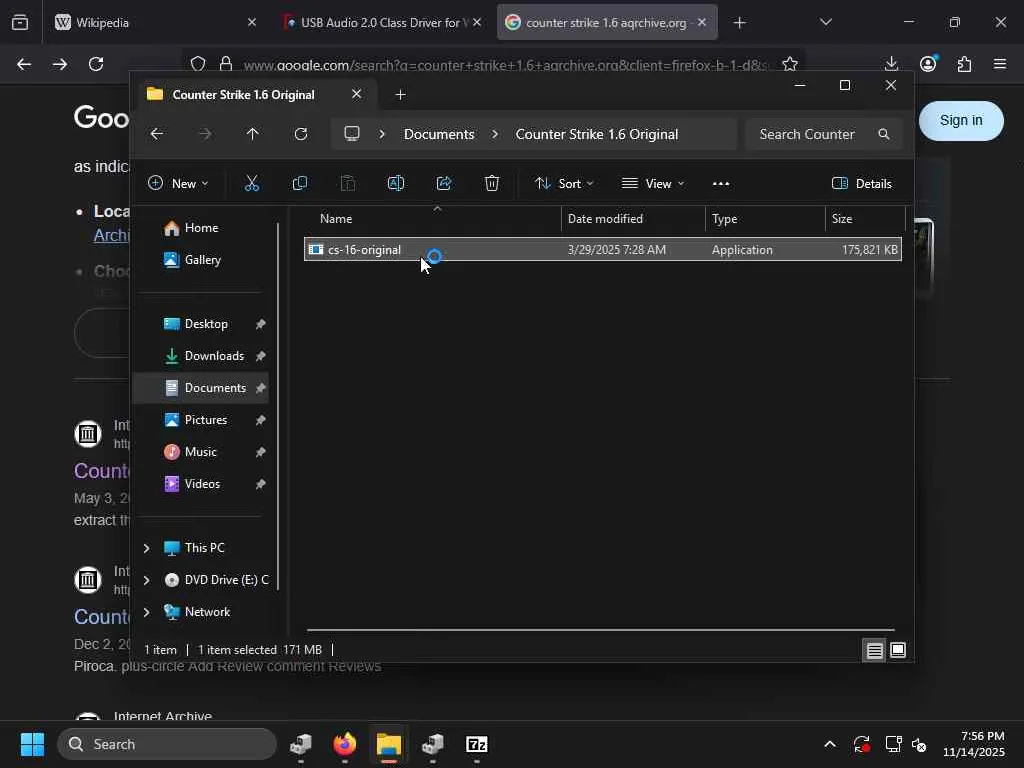Select the counter strike 1.6 Google tab
This screenshot has height=768, width=1024.
click(x=607, y=22)
